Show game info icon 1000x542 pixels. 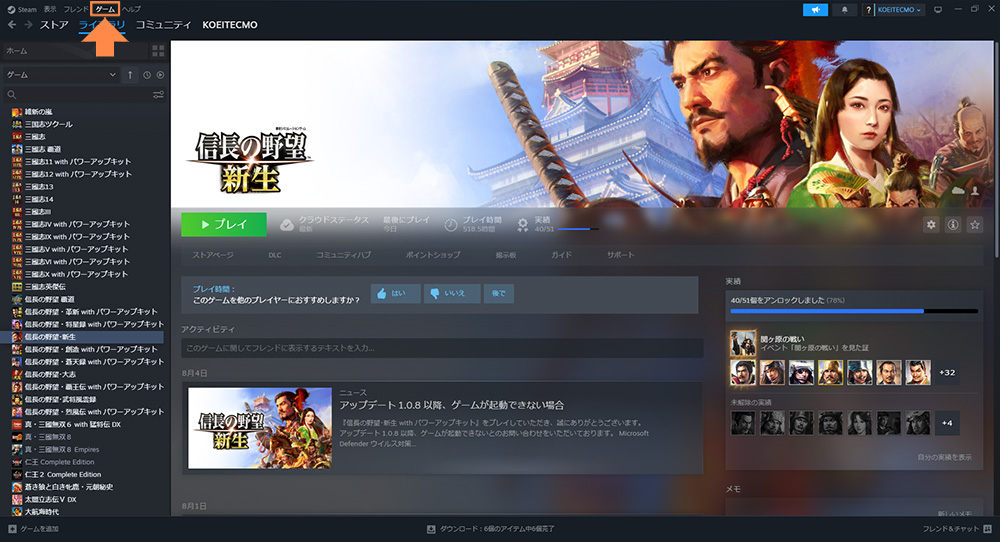[953, 225]
